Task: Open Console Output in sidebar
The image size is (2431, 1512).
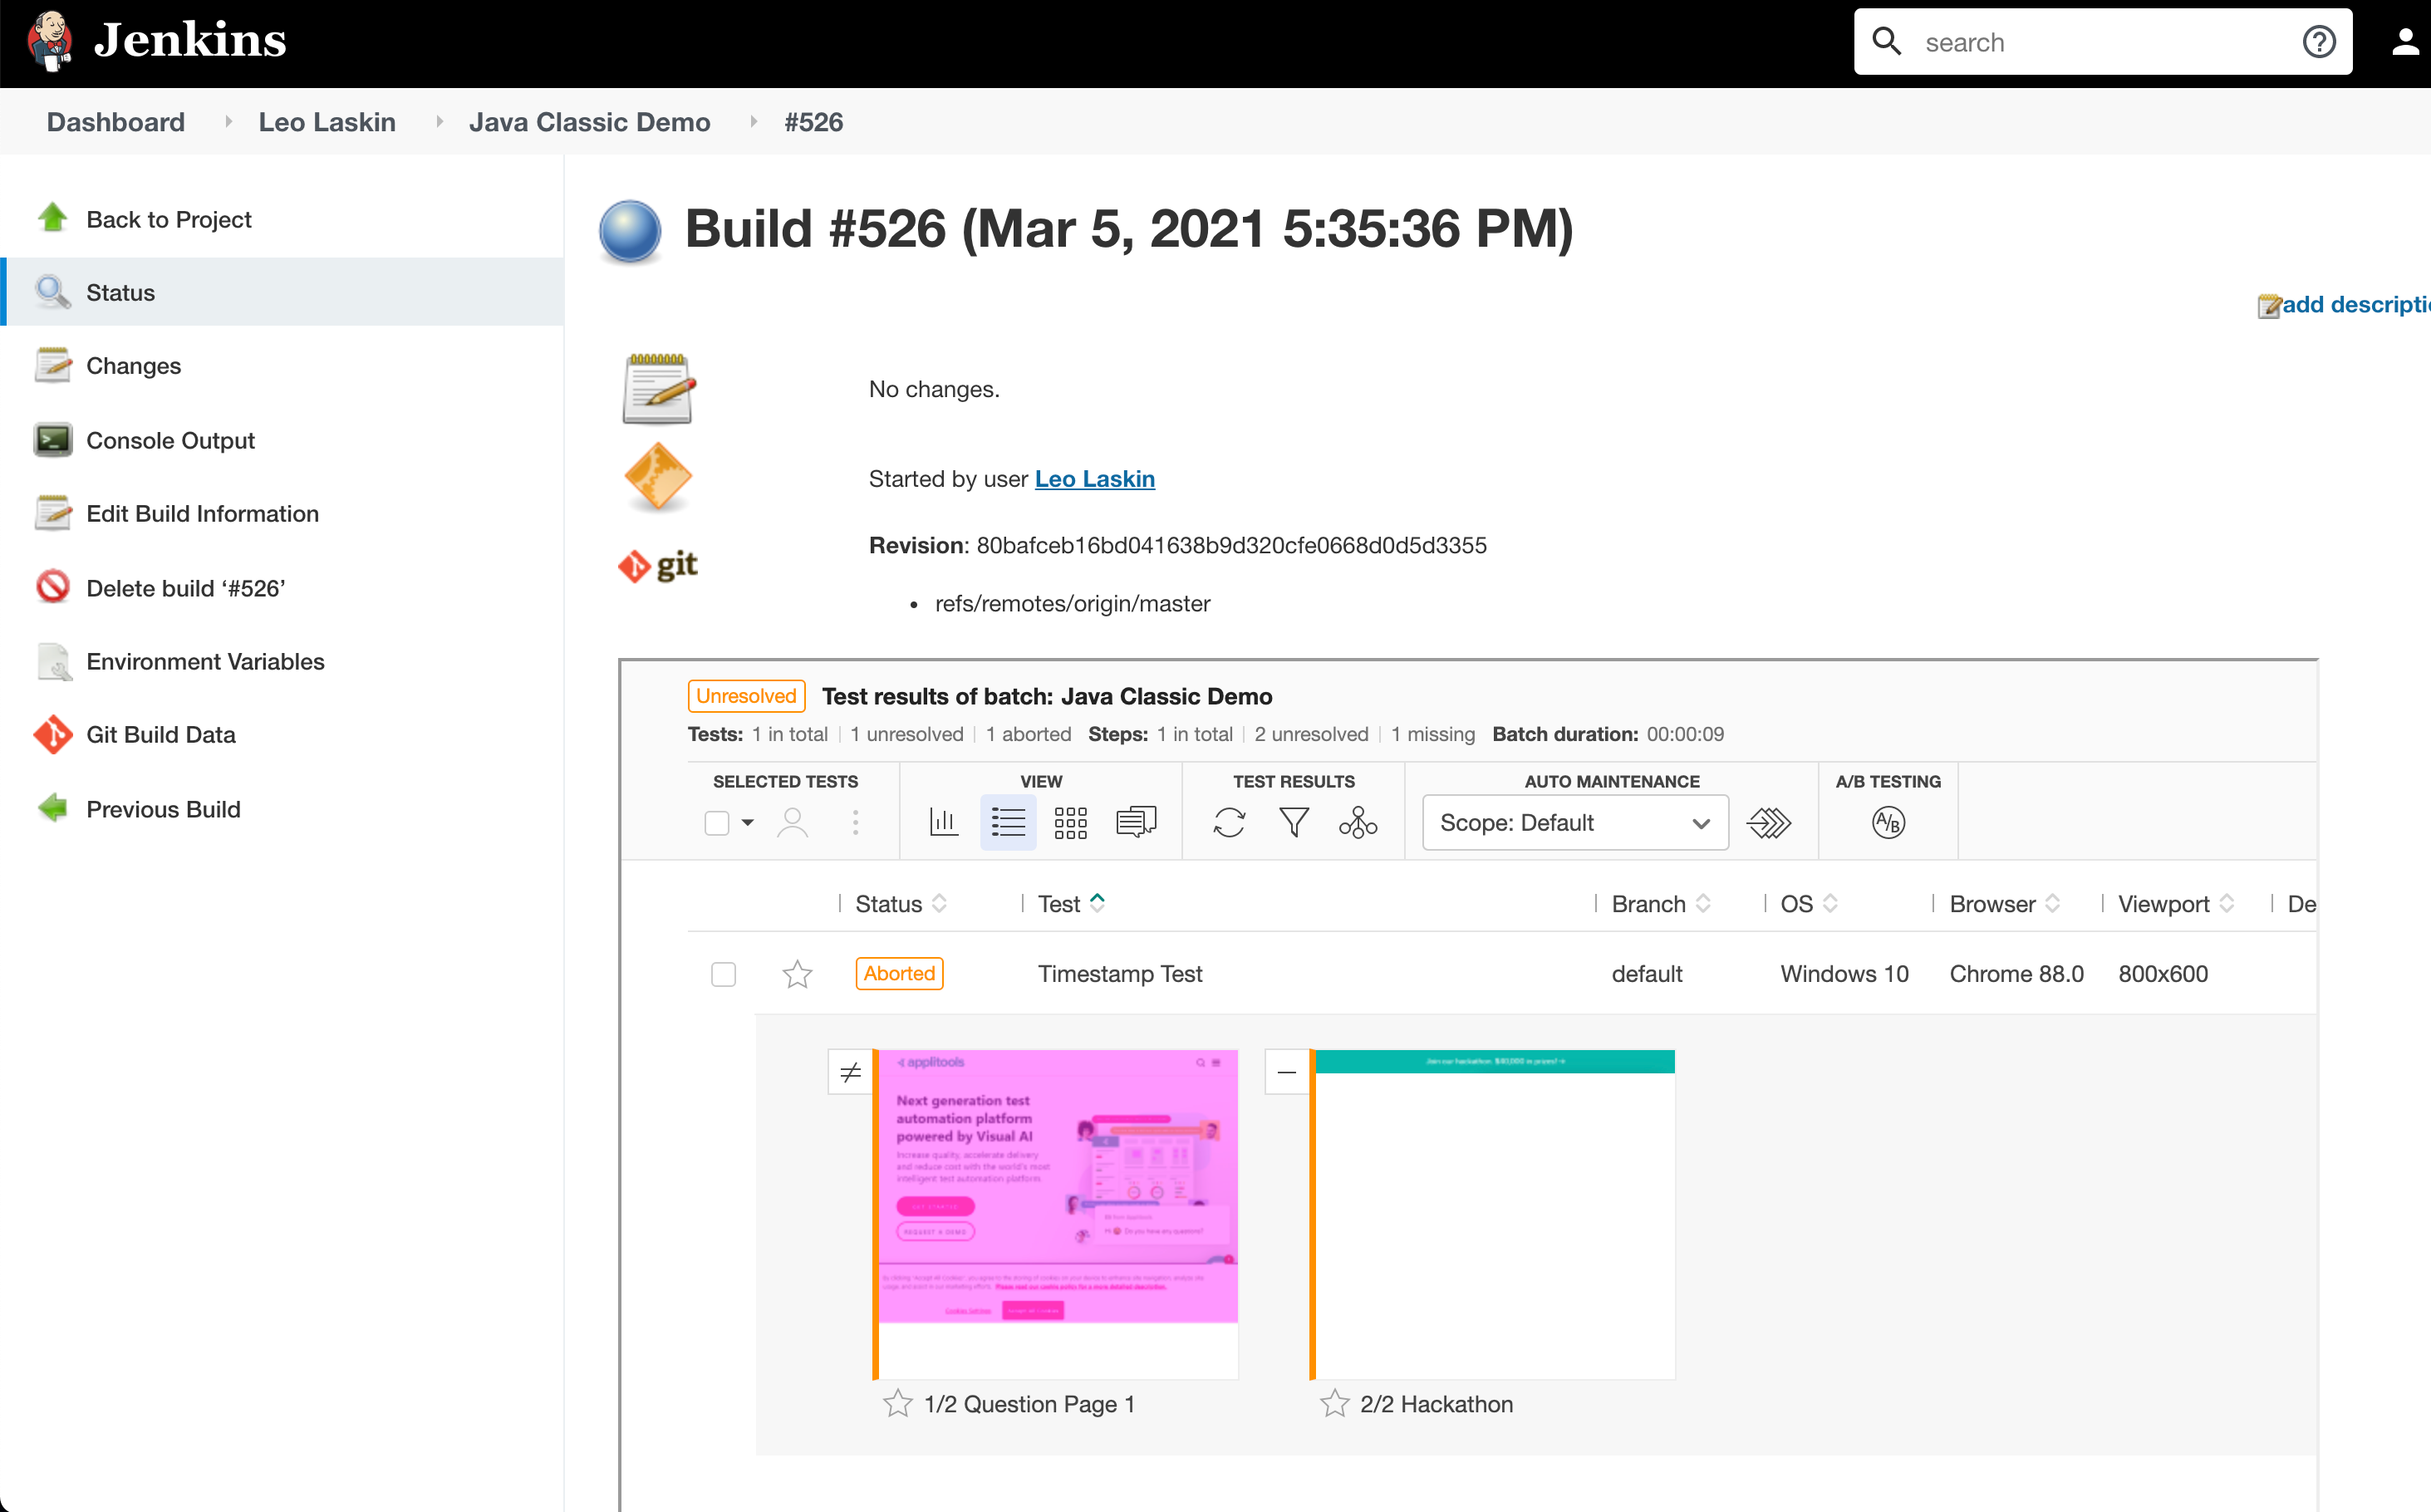Action: [170, 440]
